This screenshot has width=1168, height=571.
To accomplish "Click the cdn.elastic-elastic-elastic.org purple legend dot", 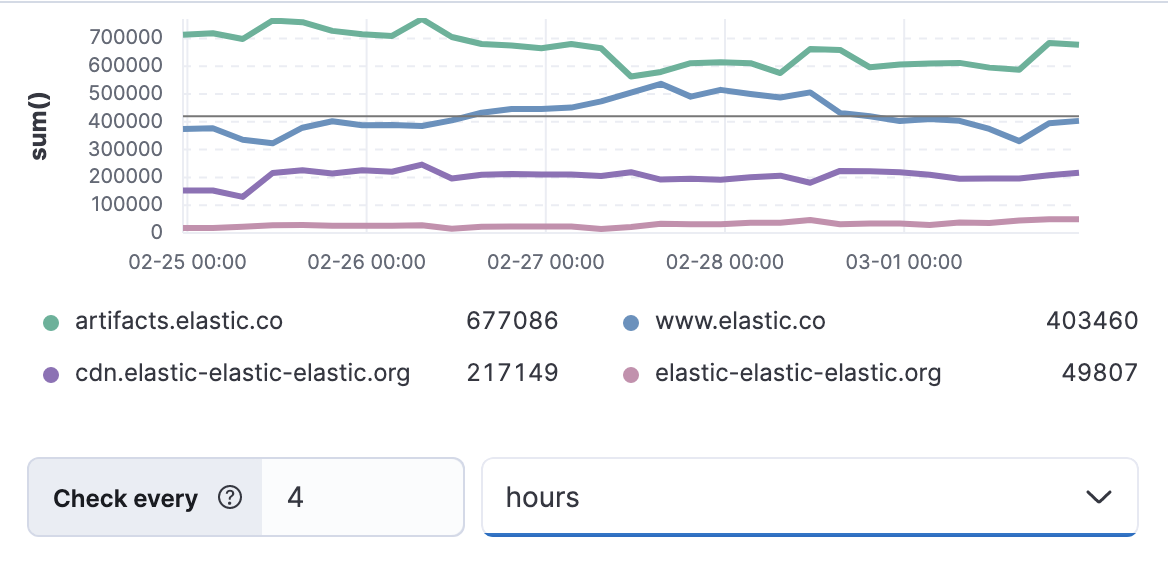I will click(x=51, y=375).
